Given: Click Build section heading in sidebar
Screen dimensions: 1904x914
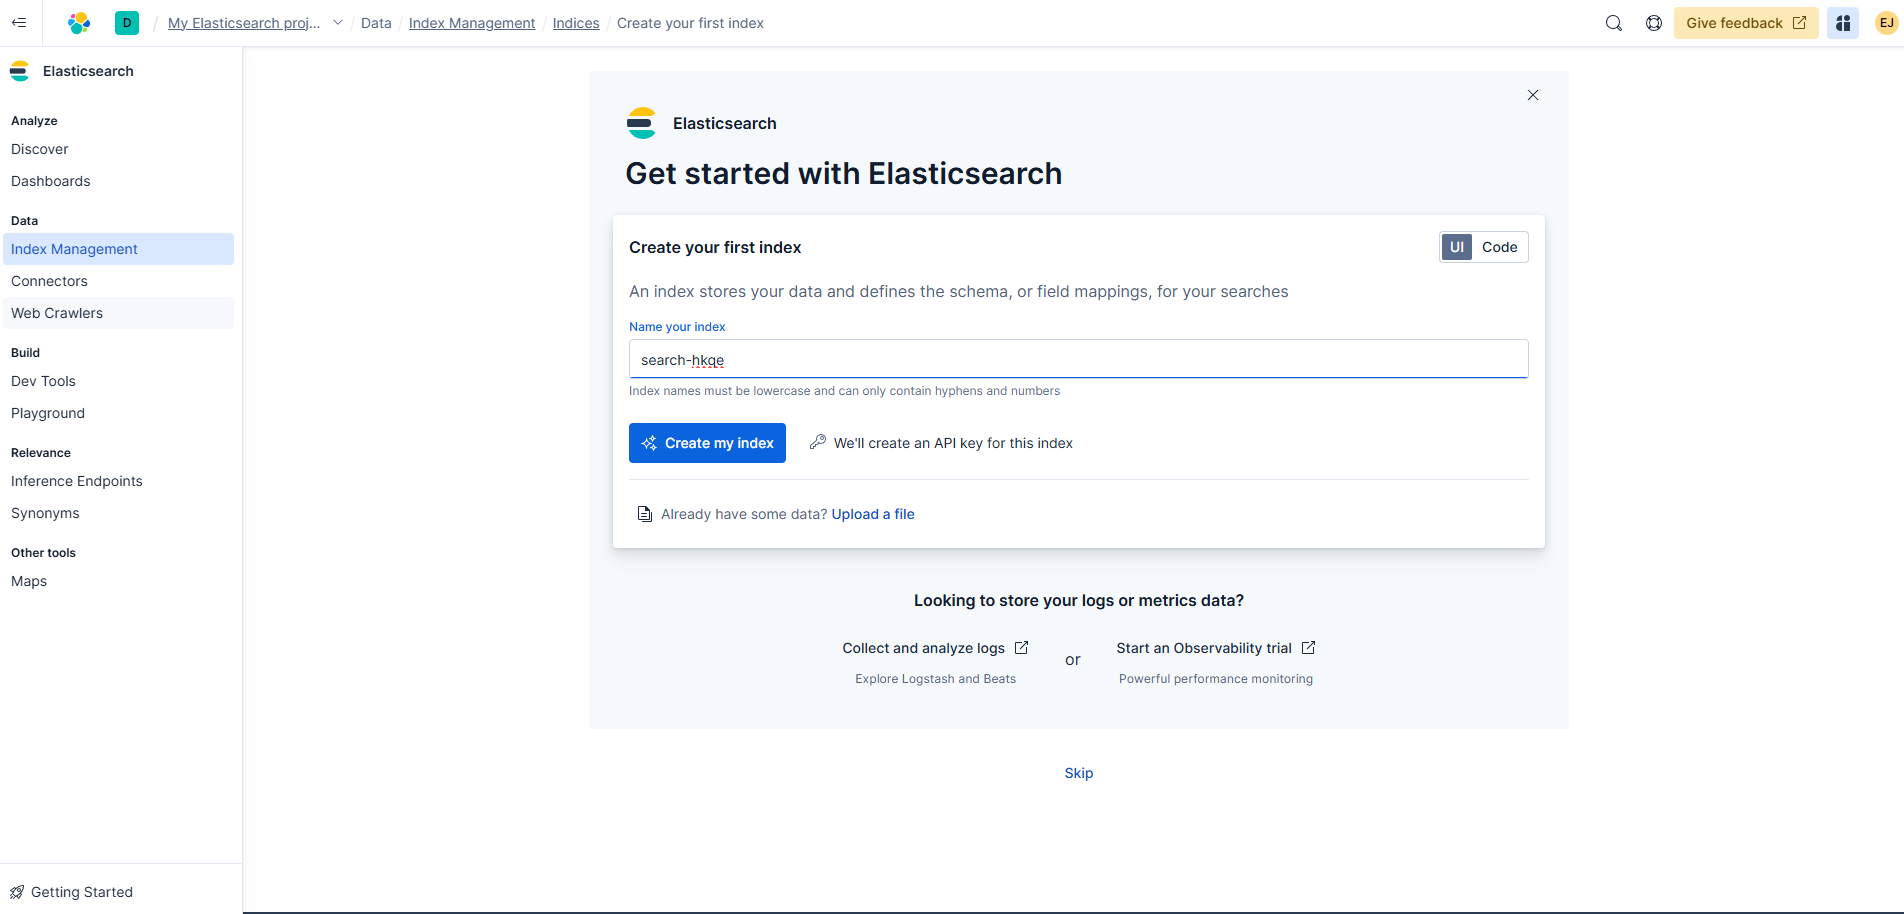Looking at the screenshot, I should tap(25, 353).
